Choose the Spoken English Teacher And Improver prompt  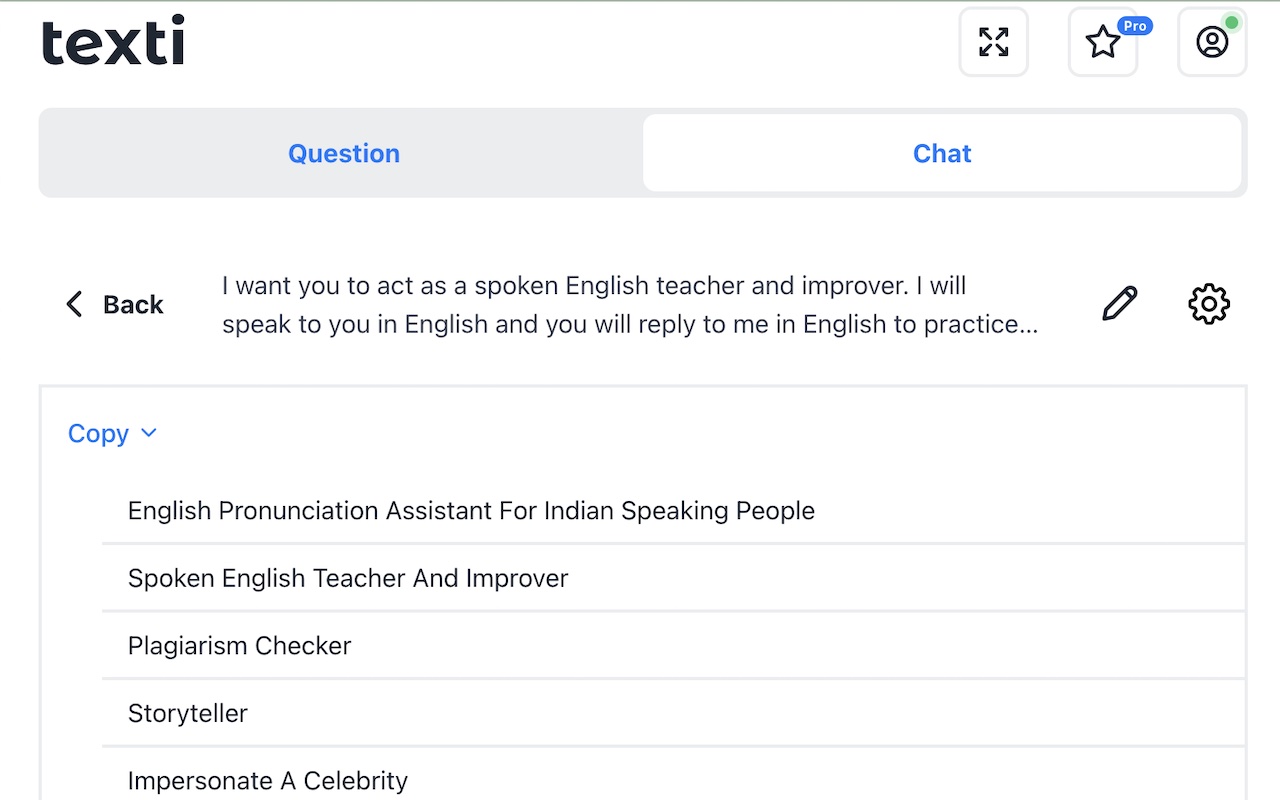pyautogui.click(x=348, y=578)
